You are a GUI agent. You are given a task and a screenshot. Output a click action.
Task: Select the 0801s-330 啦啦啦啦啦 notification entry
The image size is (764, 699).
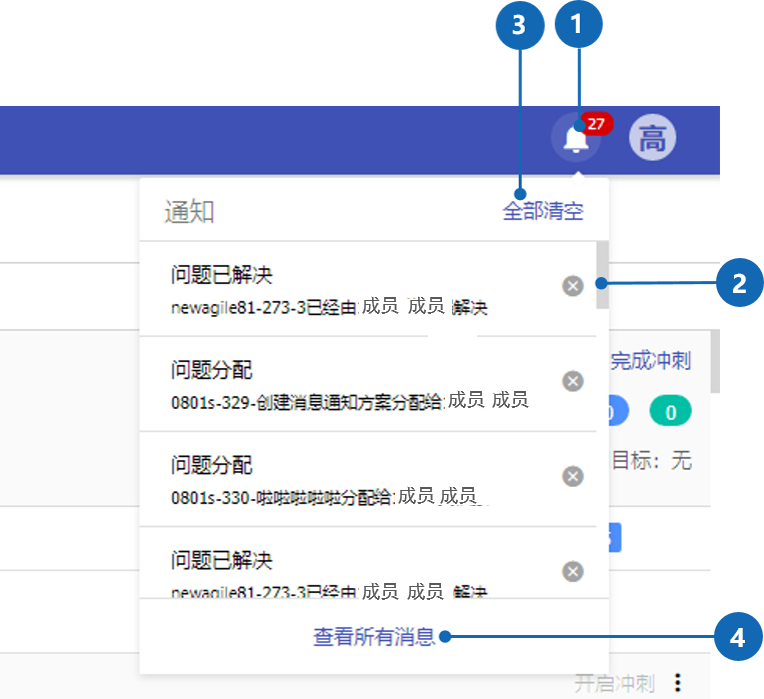pos(350,478)
